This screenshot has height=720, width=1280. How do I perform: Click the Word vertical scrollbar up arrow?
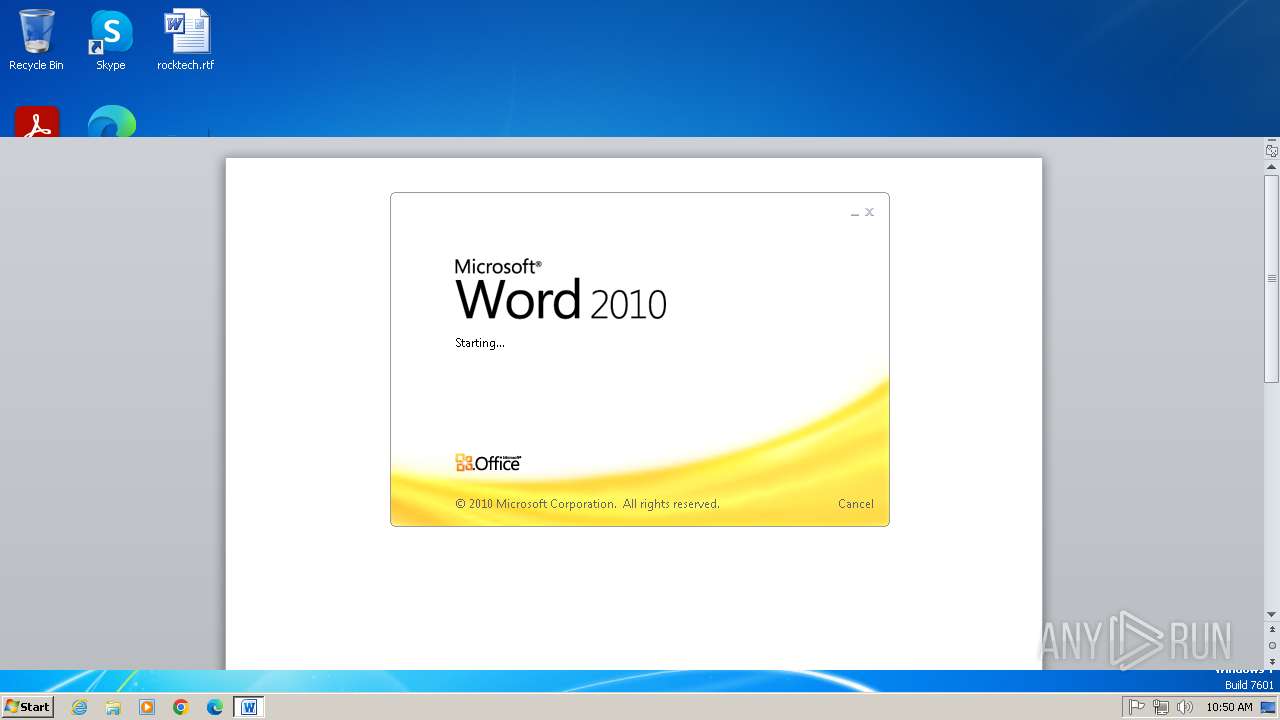[1272, 168]
